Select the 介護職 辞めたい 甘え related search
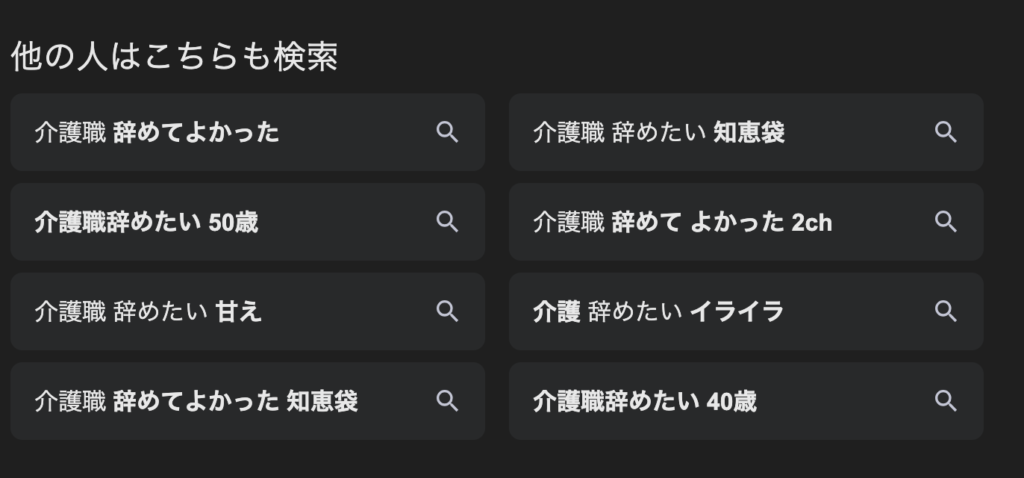The width and height of the screenshot is (1024, 478). point(248,311)
